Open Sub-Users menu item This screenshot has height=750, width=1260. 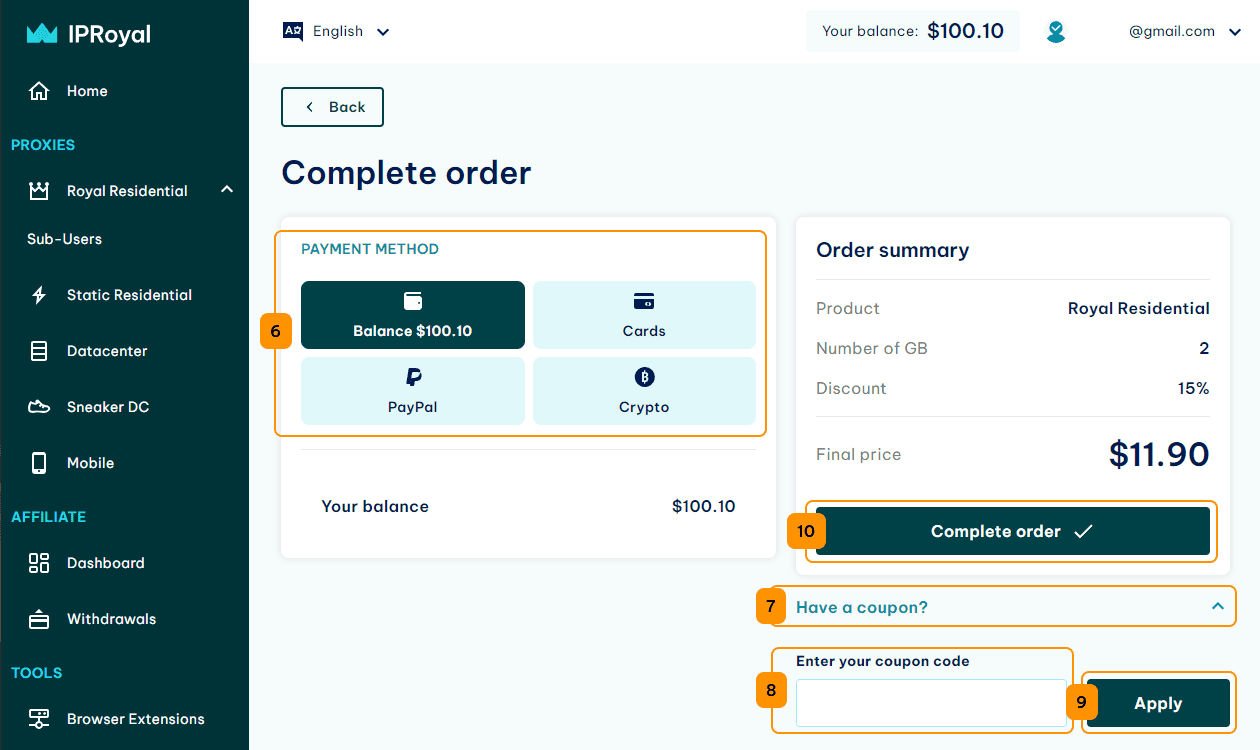pos(65,239)
